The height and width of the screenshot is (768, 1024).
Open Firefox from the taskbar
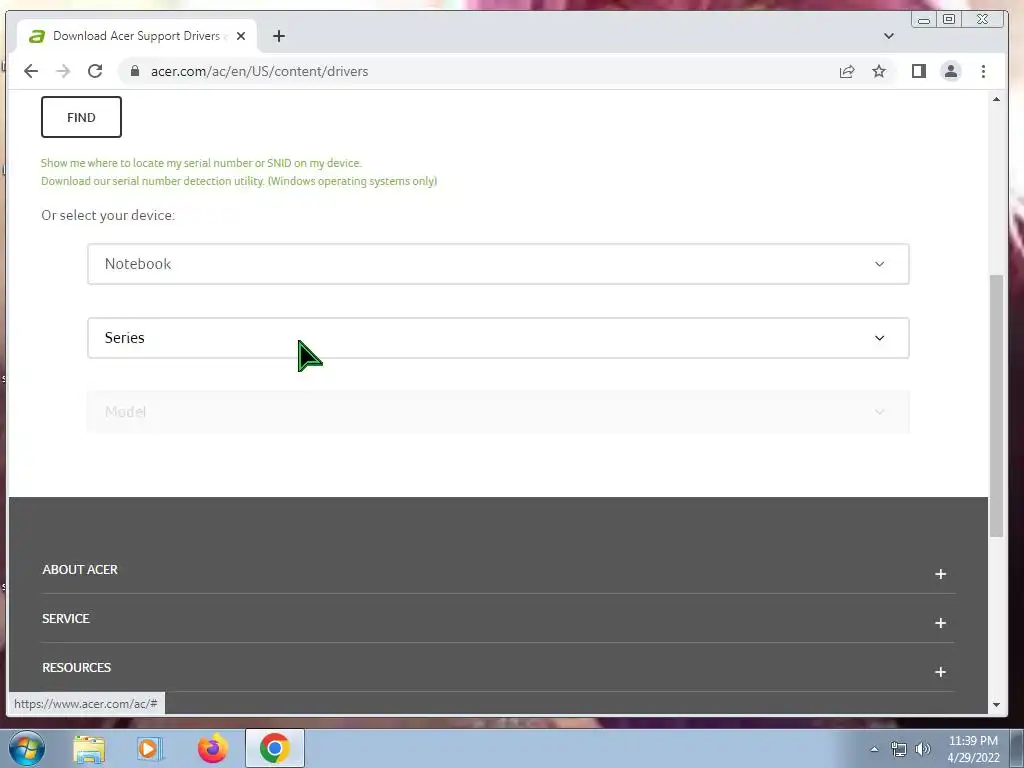212,748
